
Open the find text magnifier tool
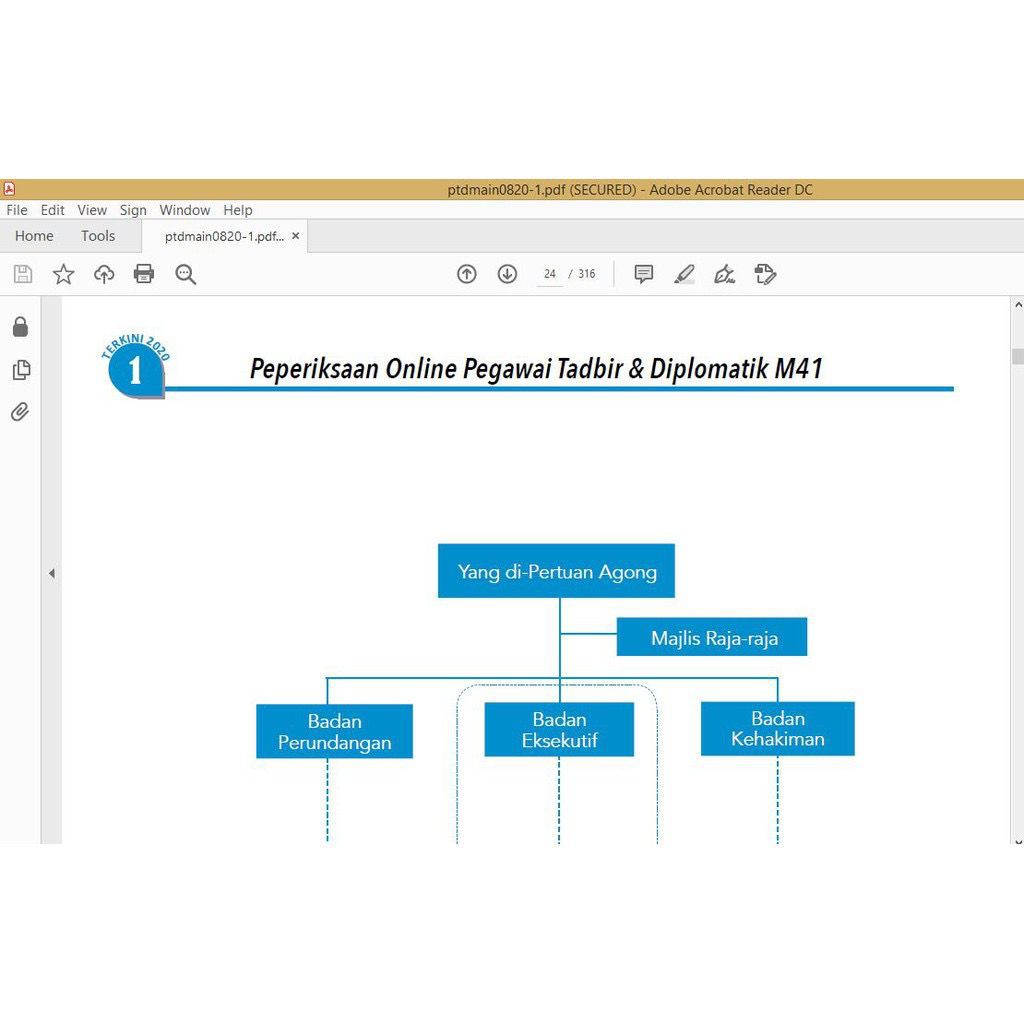click(185, 274)
